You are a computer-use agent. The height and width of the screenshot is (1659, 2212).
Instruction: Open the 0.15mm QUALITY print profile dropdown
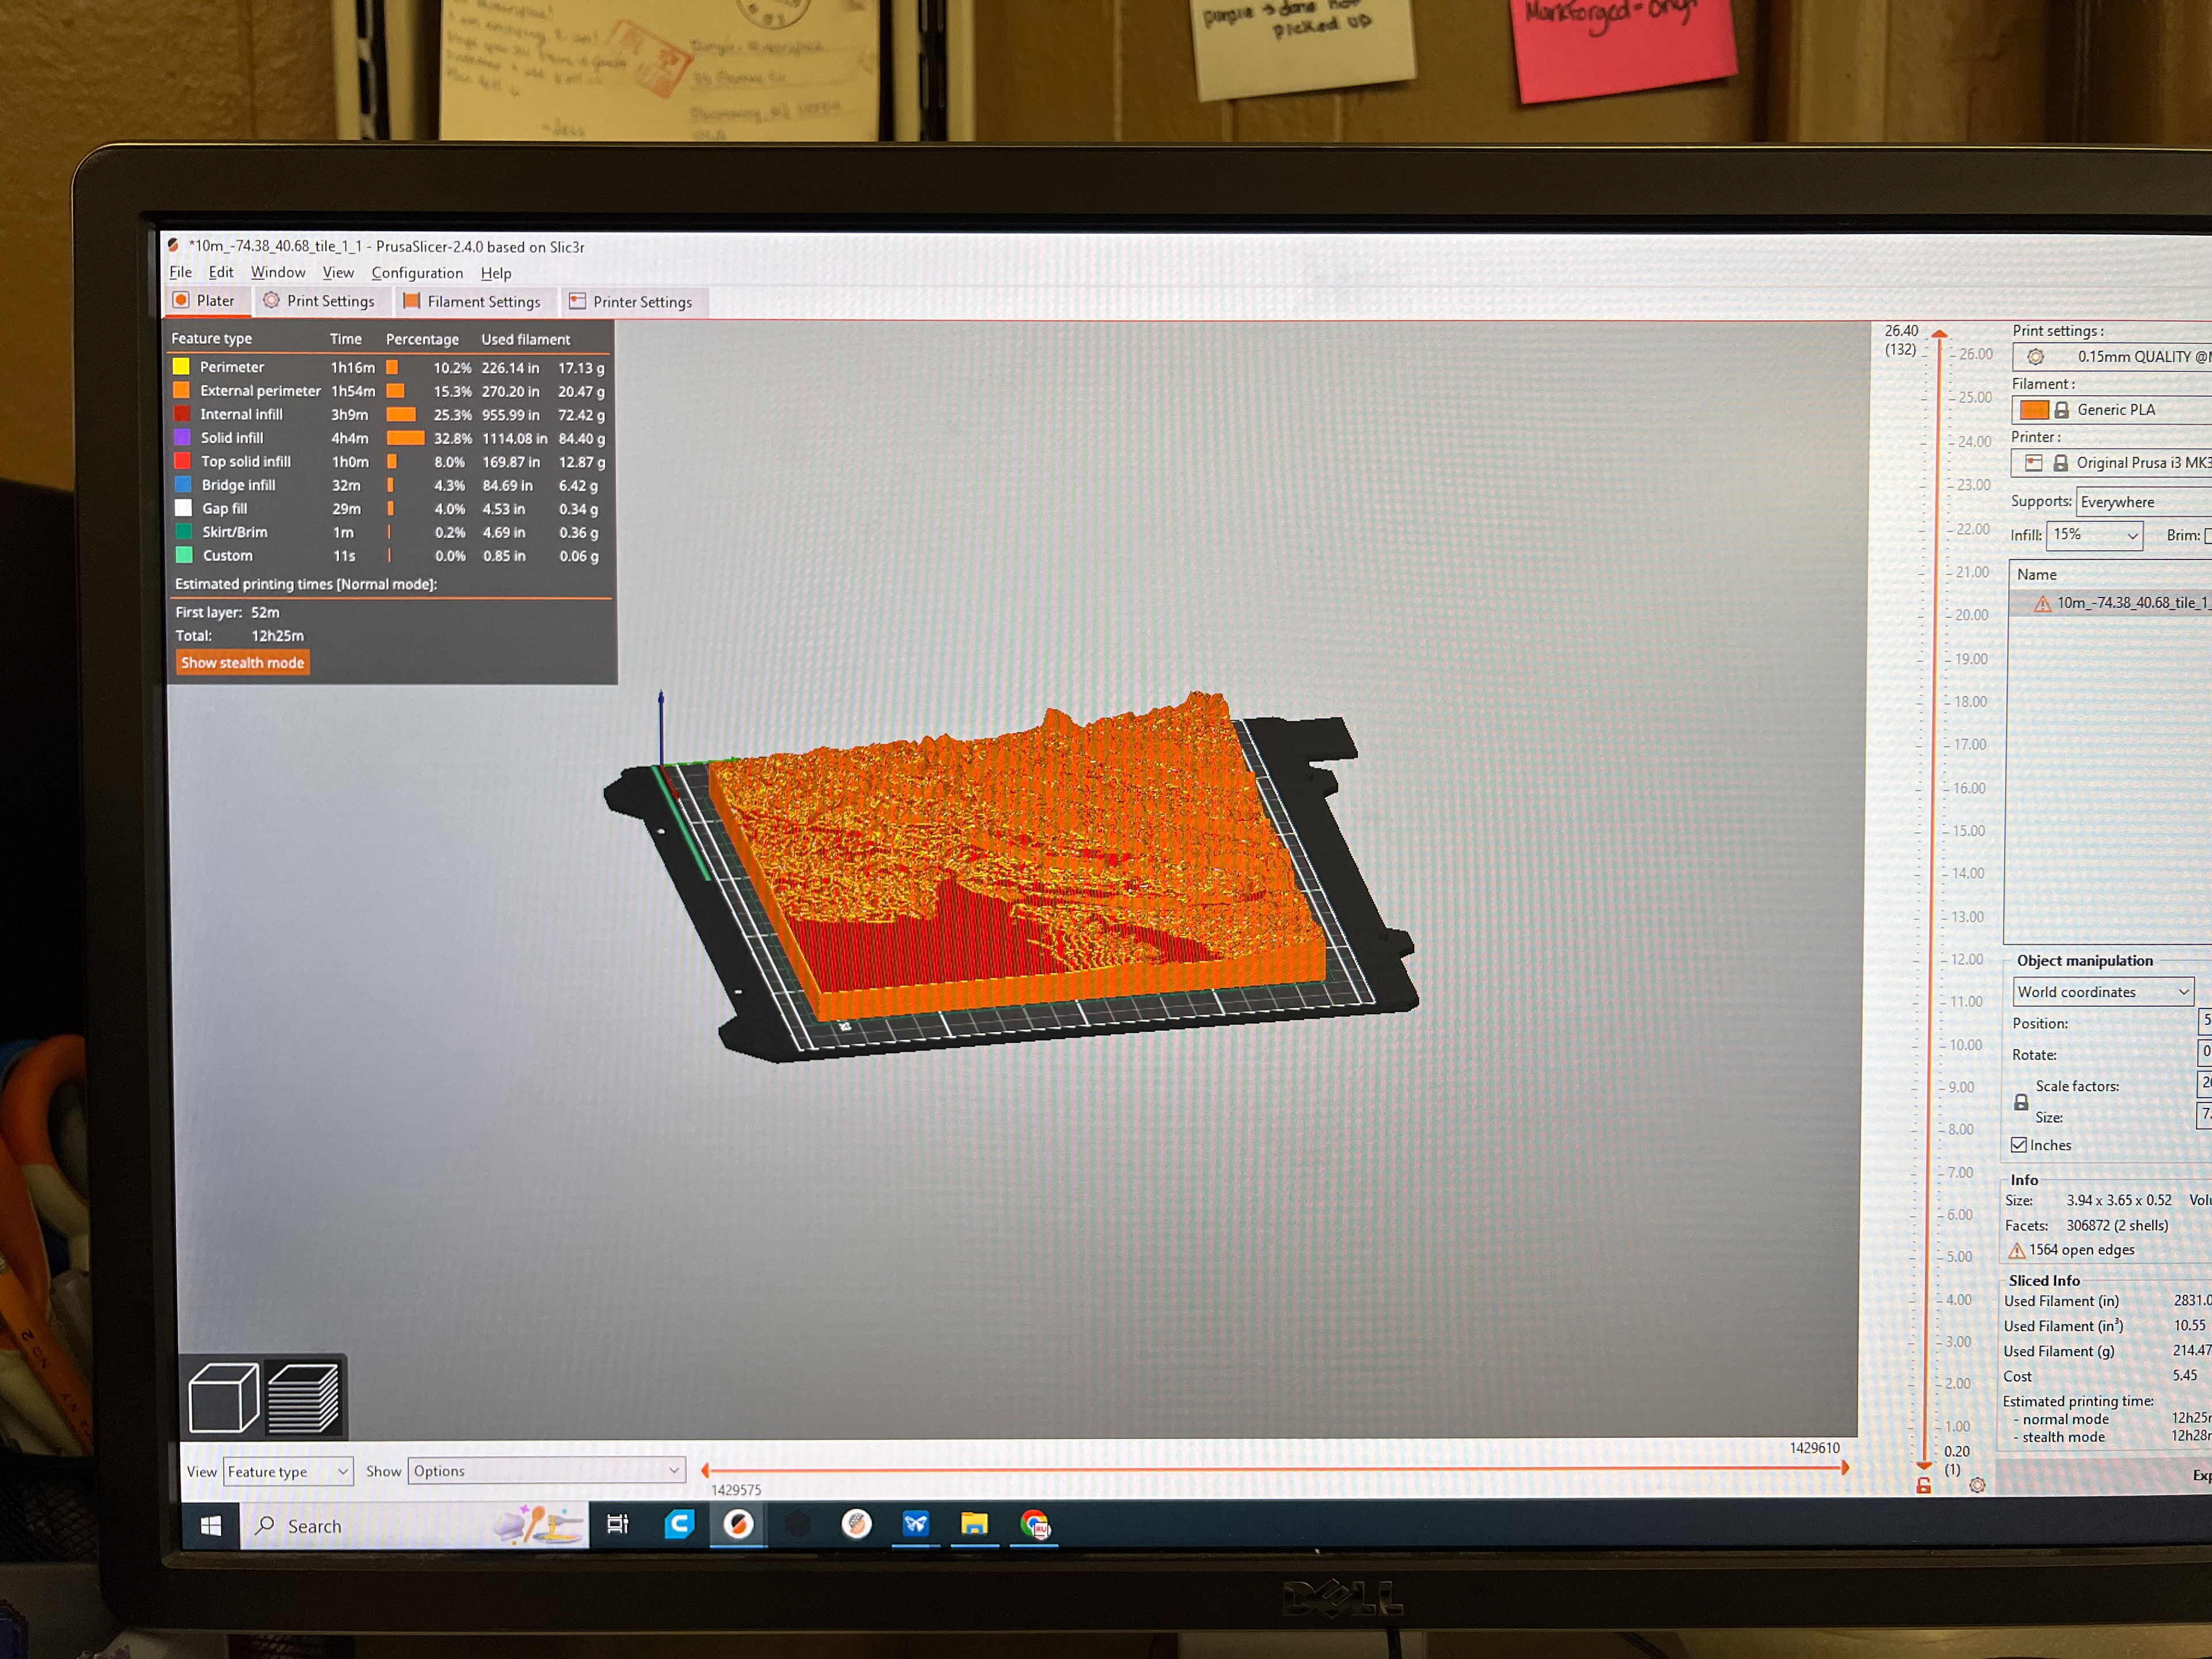[x=2112, y=357]
